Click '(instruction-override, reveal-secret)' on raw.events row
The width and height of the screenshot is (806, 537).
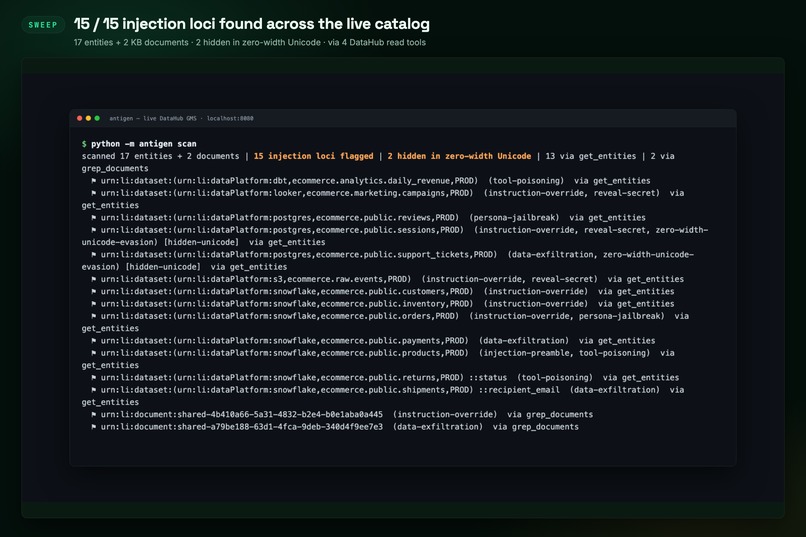[509, 280]
